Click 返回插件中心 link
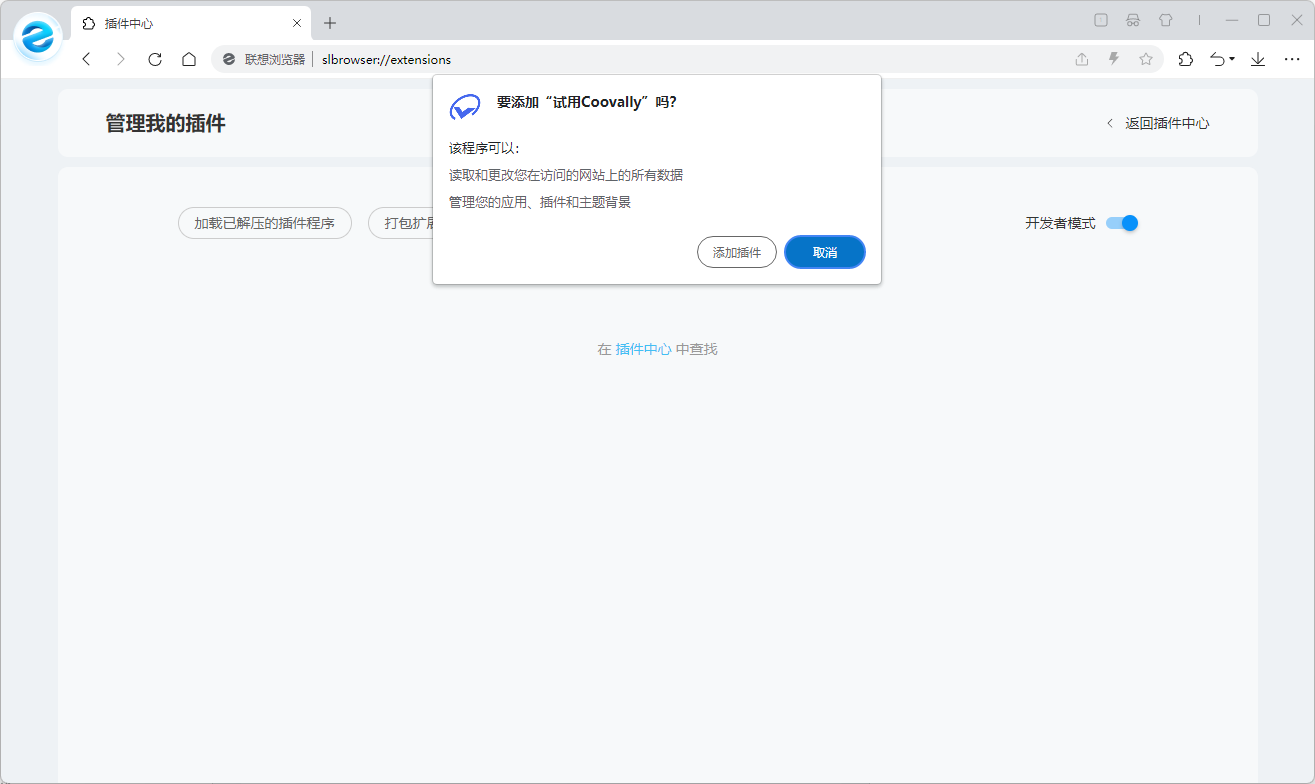Screen dimensions: 1315x784 (1158, 123)
